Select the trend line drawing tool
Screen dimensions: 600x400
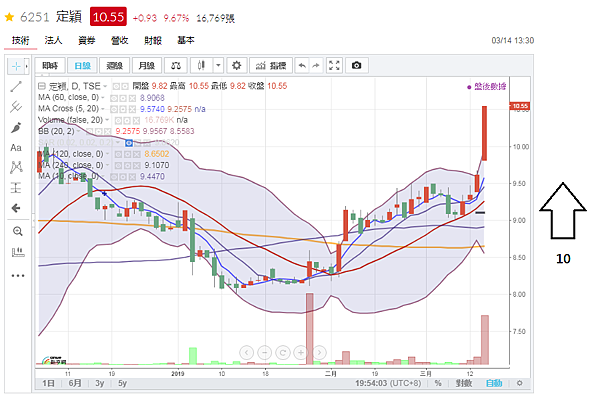click(16, 87)
